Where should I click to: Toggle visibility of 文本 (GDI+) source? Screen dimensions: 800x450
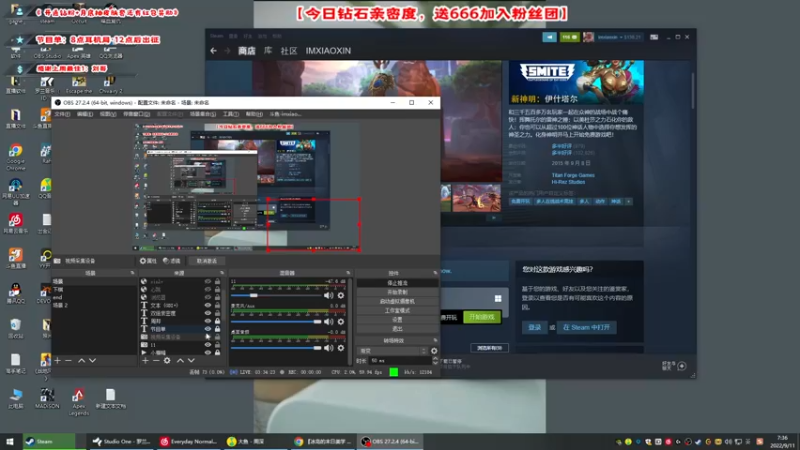208,305
